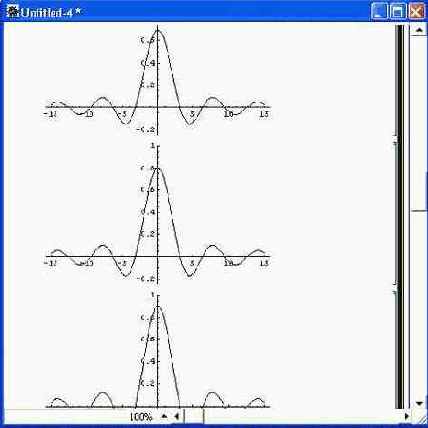Click the small up arrow beside 100%
The image size is (428, 428).
[164, 416]
